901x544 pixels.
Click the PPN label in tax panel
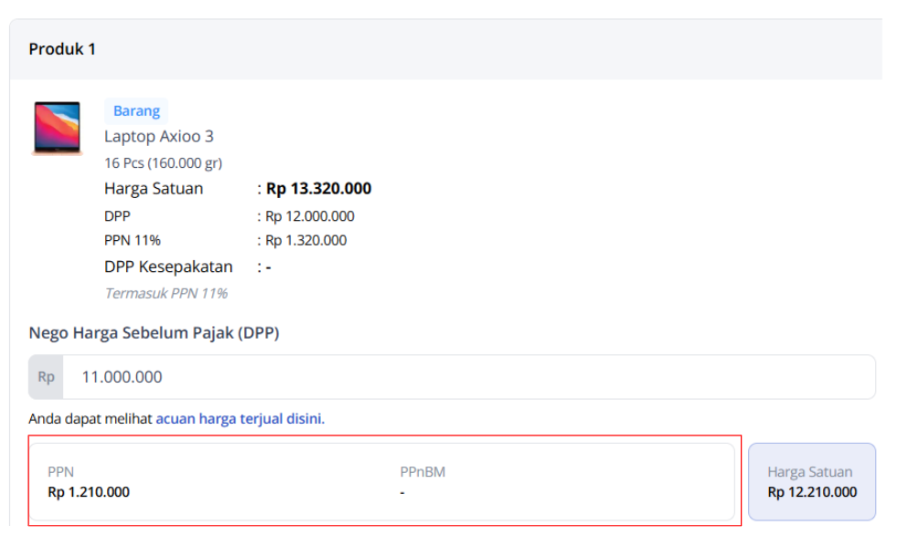coord(60,472)
